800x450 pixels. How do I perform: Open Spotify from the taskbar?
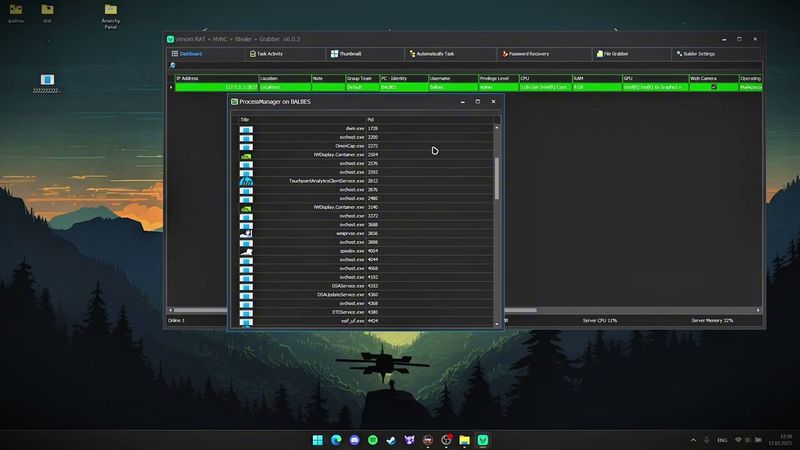pos(372,440)
